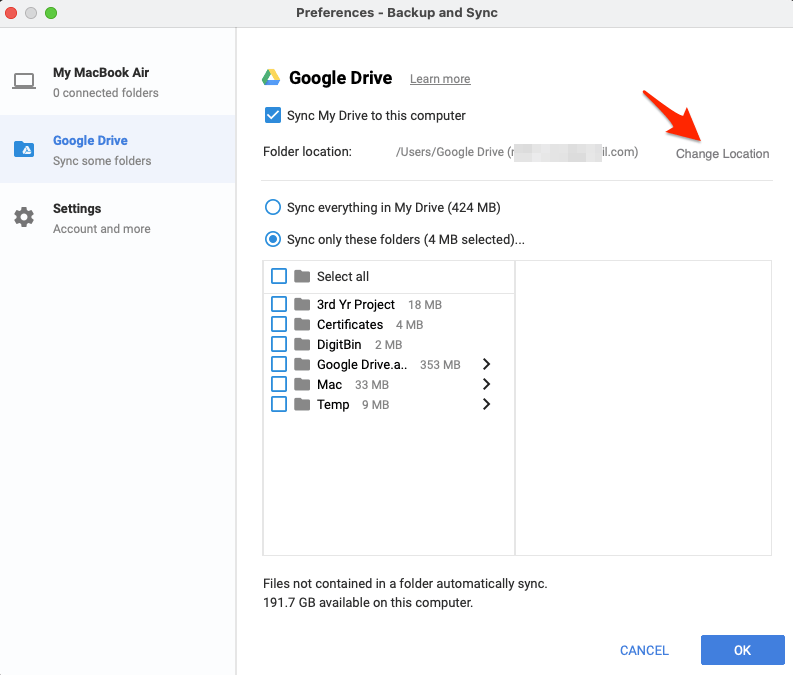Image resolution: width=793 pixels, height=675 pixels.
Task: Click the Settings gear icon
Action: [x=24, y=217]
